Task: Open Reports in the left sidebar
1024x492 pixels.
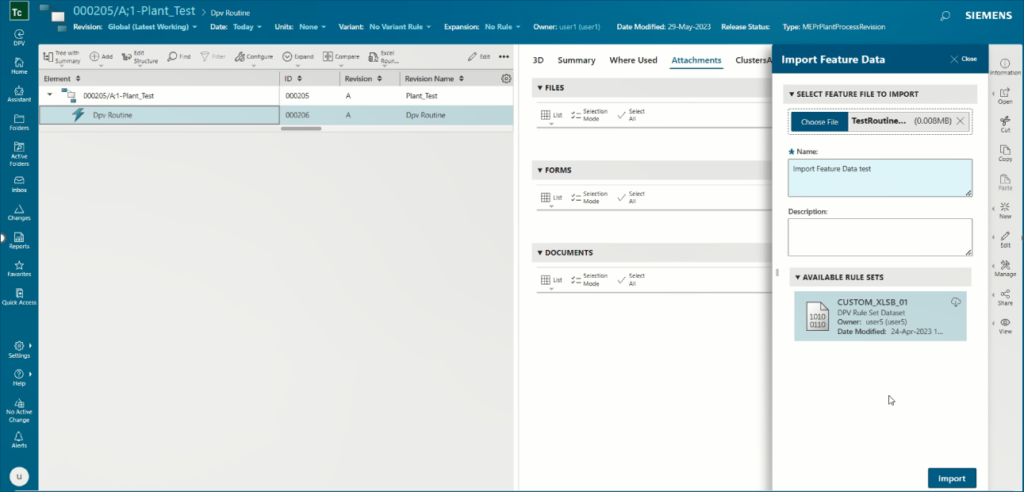Action: pos(19,240)
